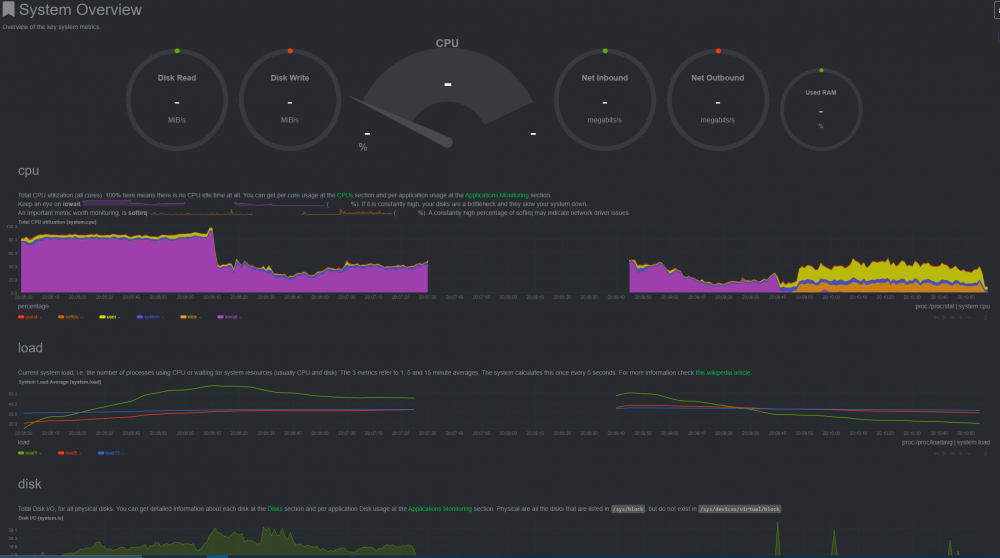Toggle the load15 series in load legend
Viewport: 1000px width, 558px height.
[110, 453]
